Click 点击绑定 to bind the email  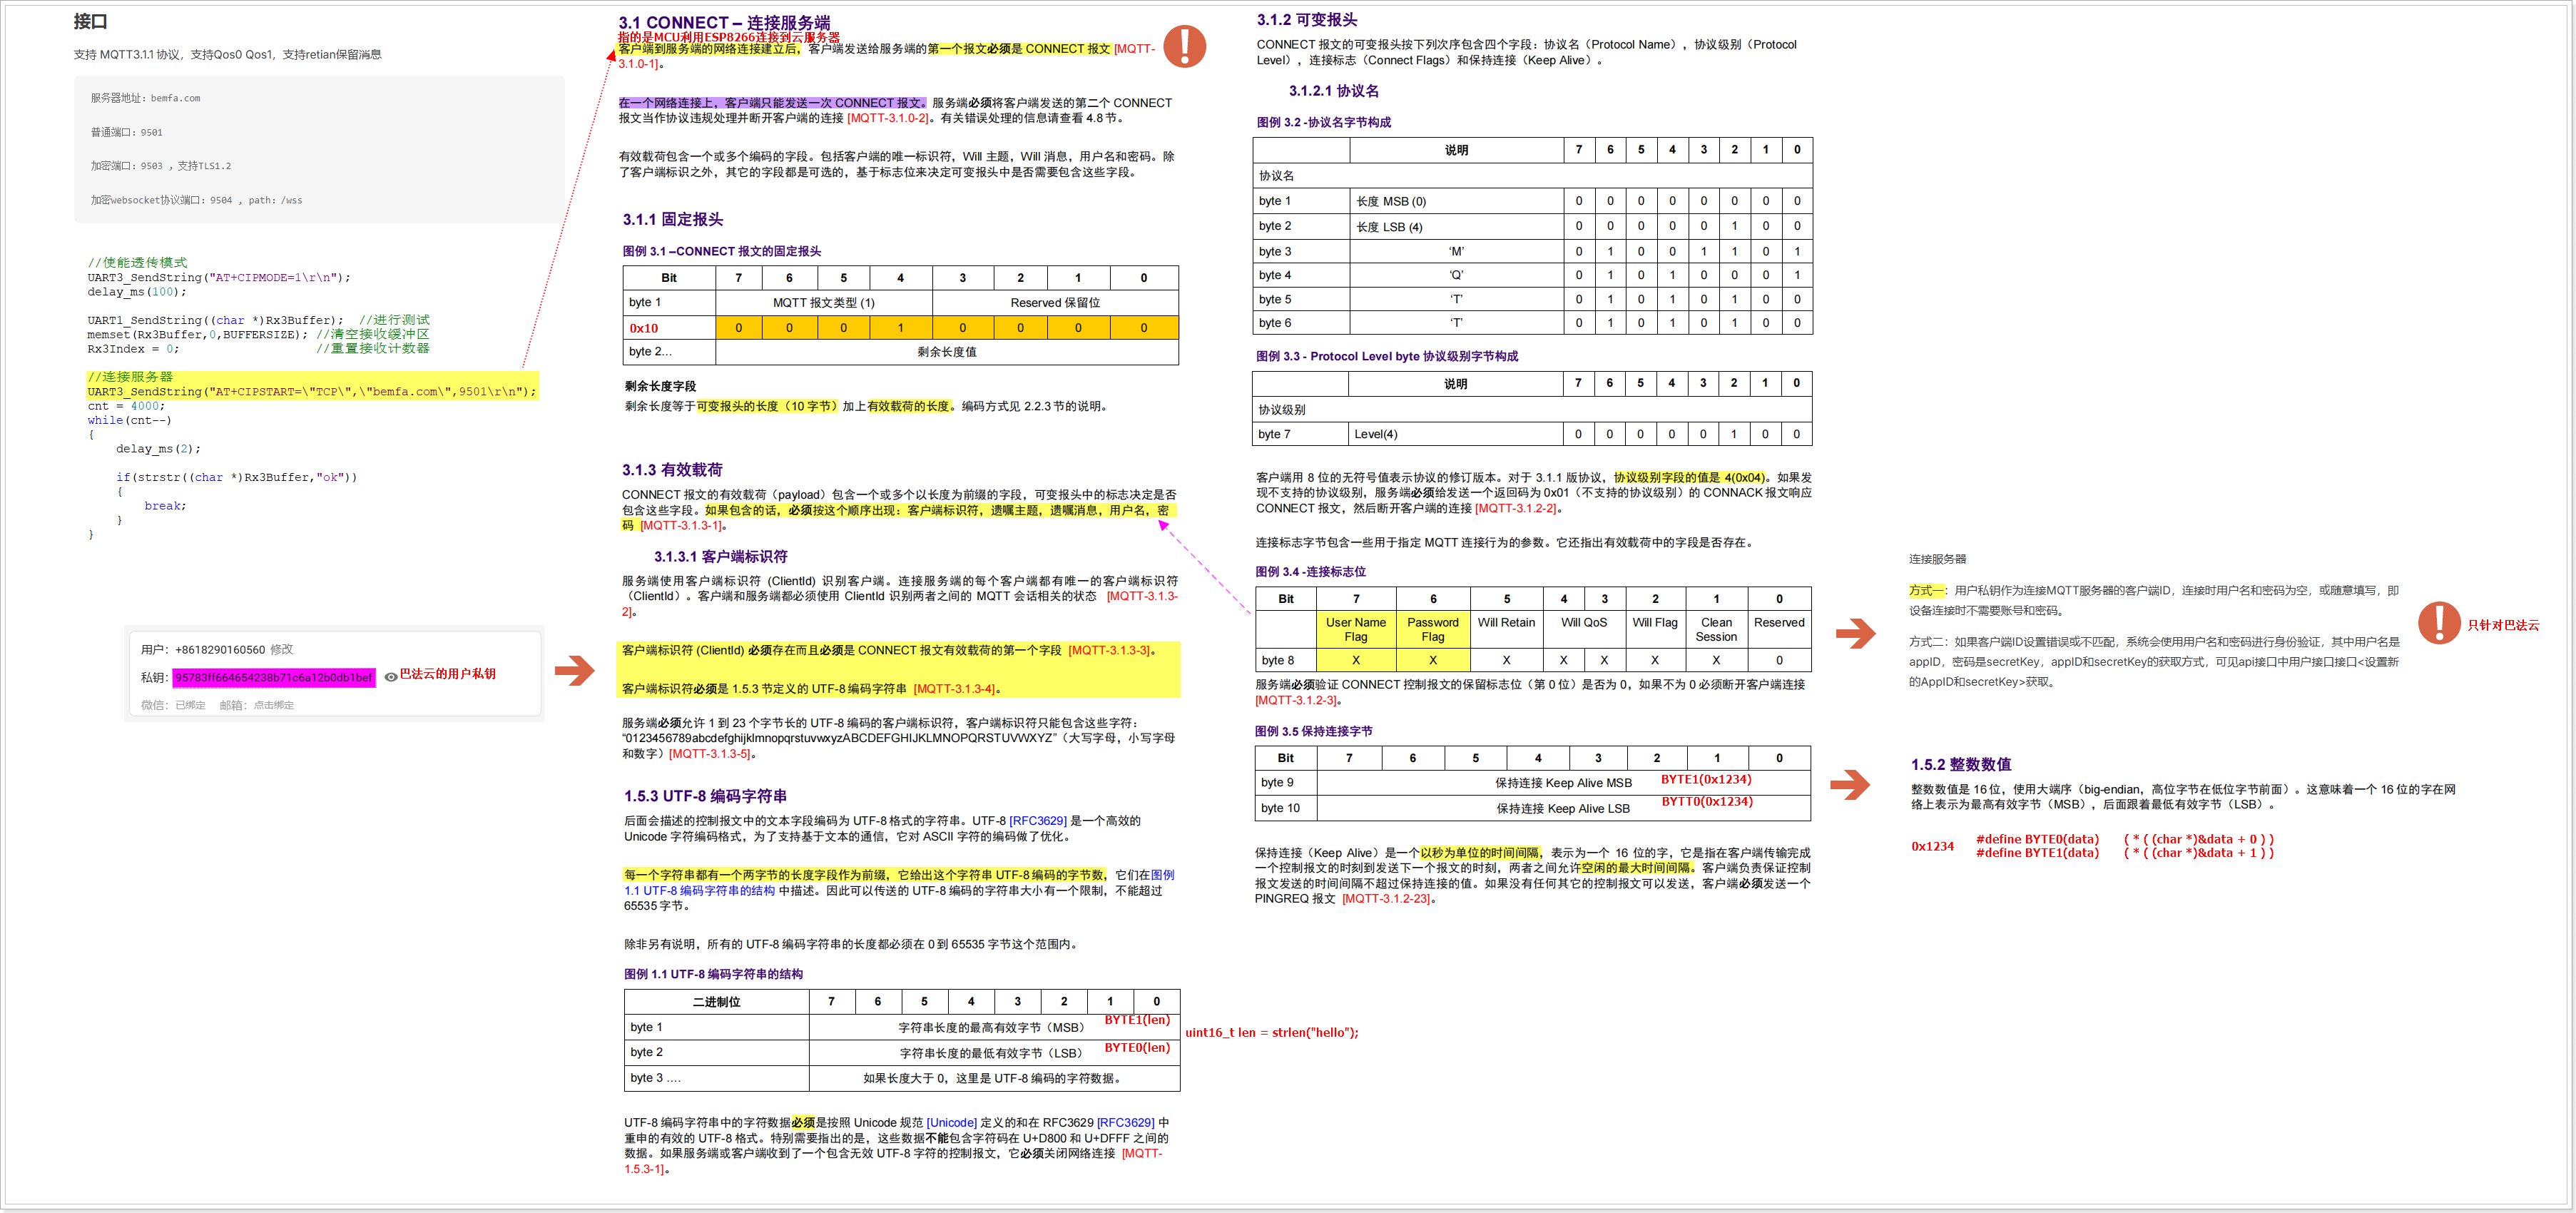pos(273,705)
